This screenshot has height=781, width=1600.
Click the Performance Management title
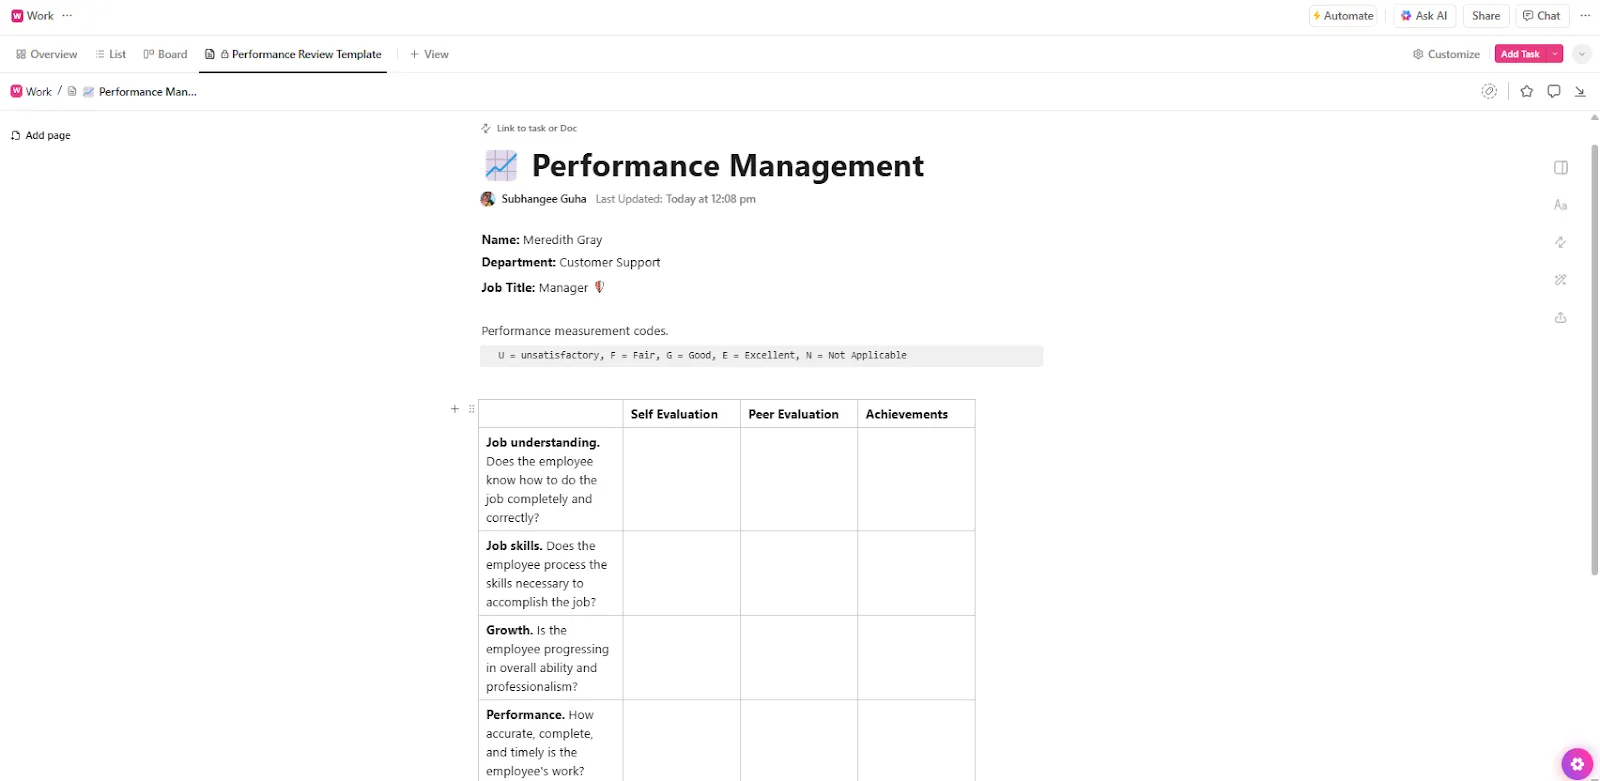pyautogui.click(x=727, y=165)
